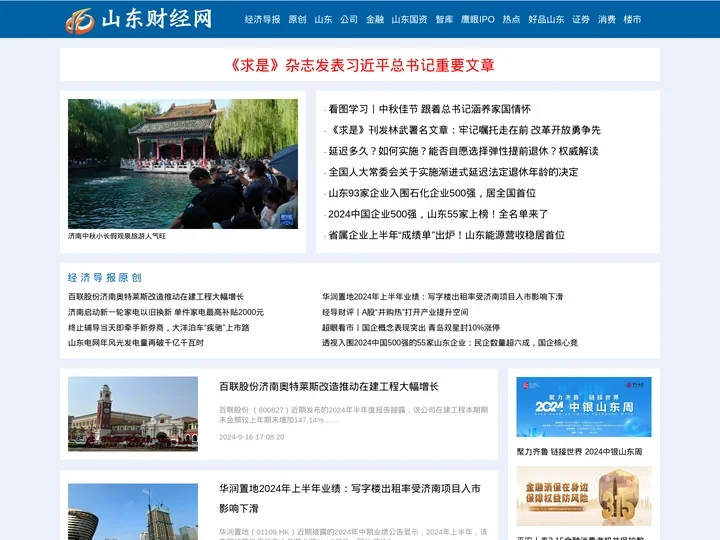This screenshot has height=540, width=720.
Task: Open 透视入围2024中国500强的55家山东企业 article
Action: (450, 343)
